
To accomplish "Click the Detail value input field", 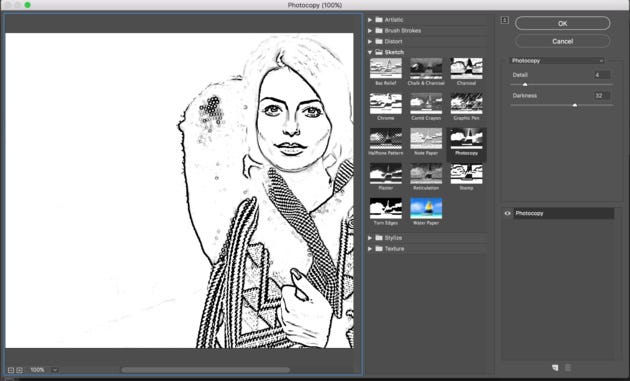I will click(602, 75).
